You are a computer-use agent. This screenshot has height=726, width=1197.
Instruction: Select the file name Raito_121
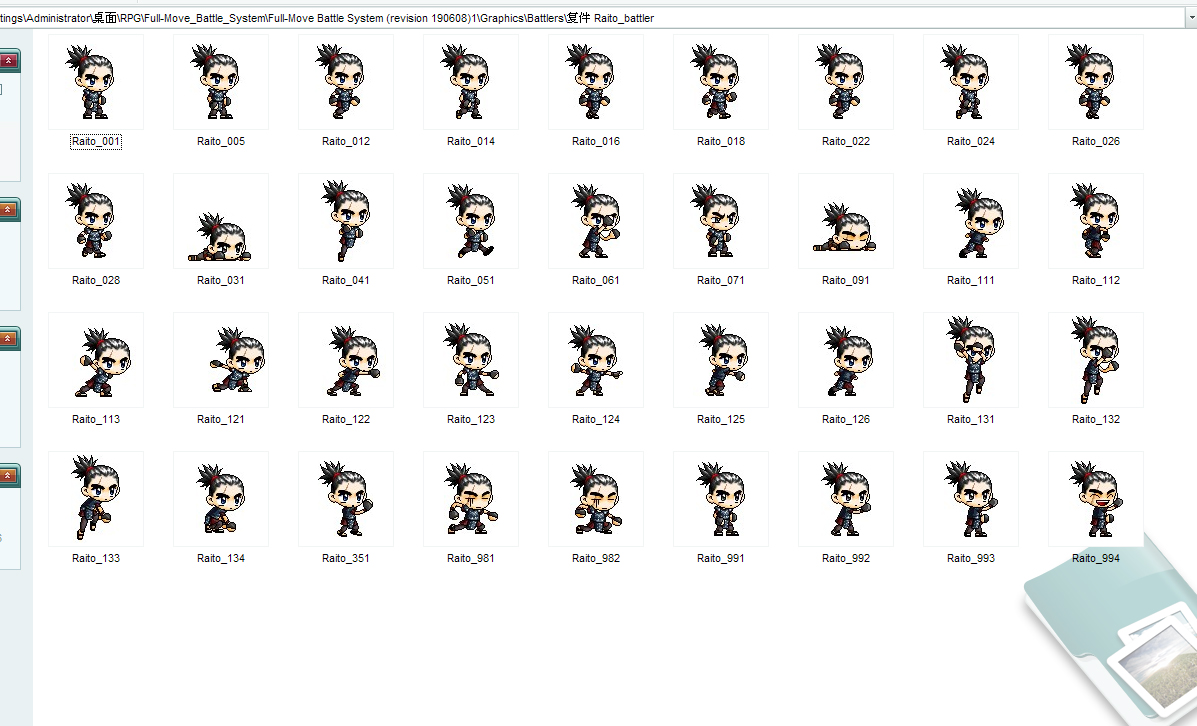point(221,419)
